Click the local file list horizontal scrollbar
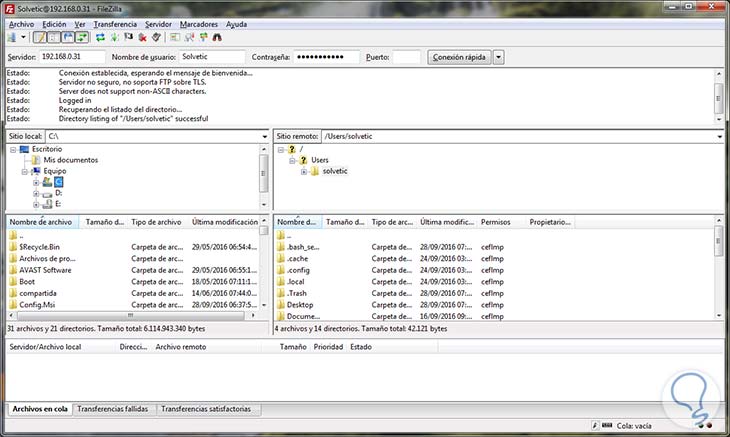The width and height of the screenshot is (730, 437). 131,316
